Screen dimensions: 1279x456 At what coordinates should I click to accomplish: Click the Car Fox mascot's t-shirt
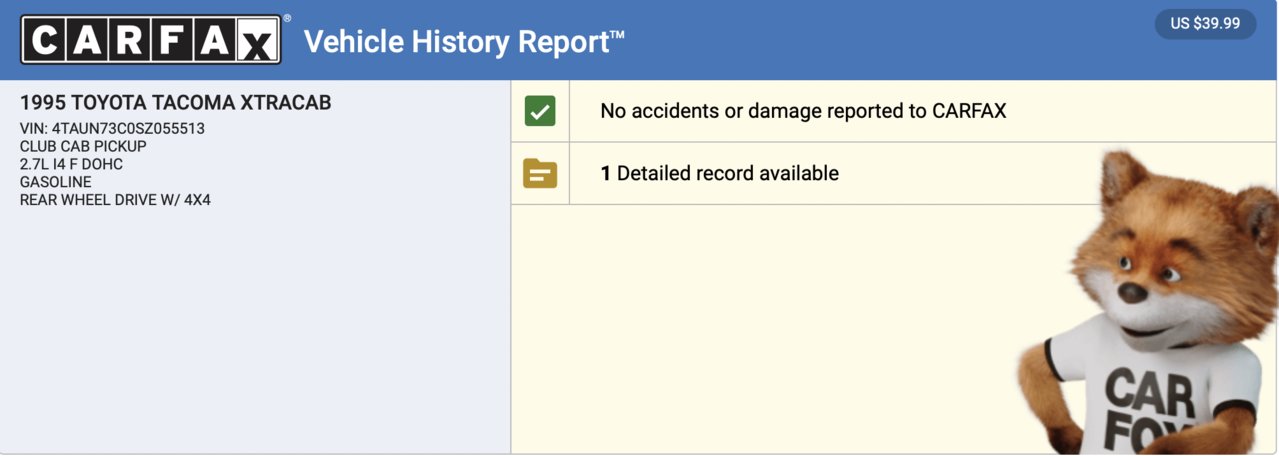click(1150, 395)
